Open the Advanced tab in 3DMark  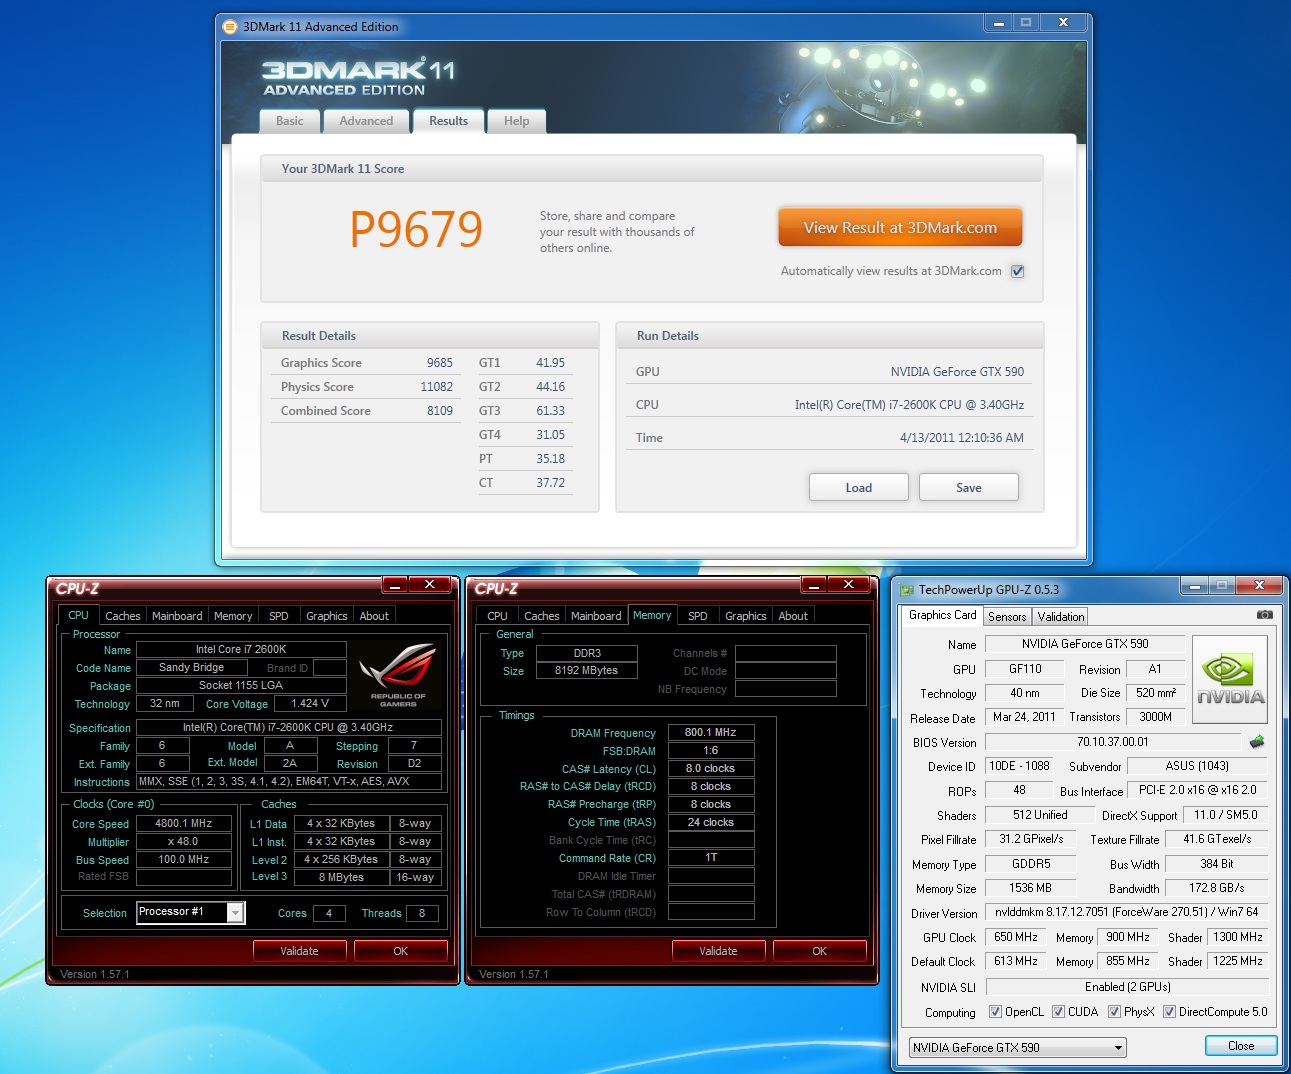(366, 121)
